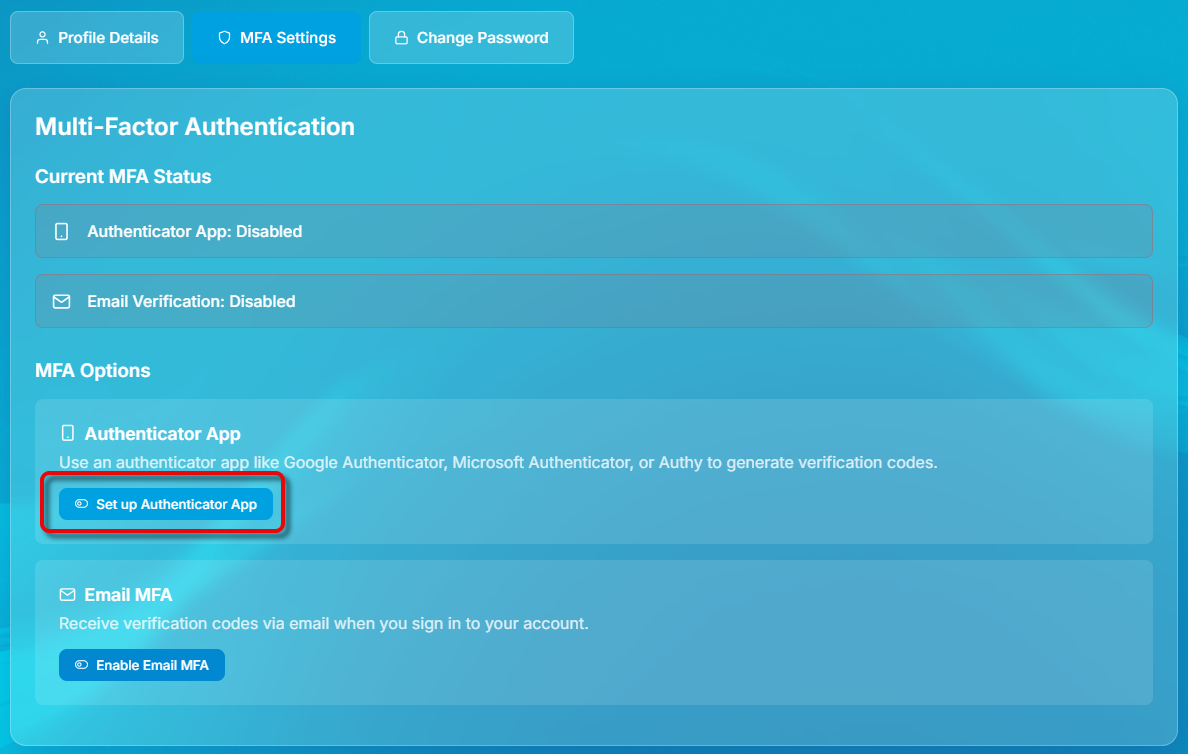Viewport: 1188px width, 754px height.
Task: Switch to the Profile Details tab
Action: tap(96, 37)
